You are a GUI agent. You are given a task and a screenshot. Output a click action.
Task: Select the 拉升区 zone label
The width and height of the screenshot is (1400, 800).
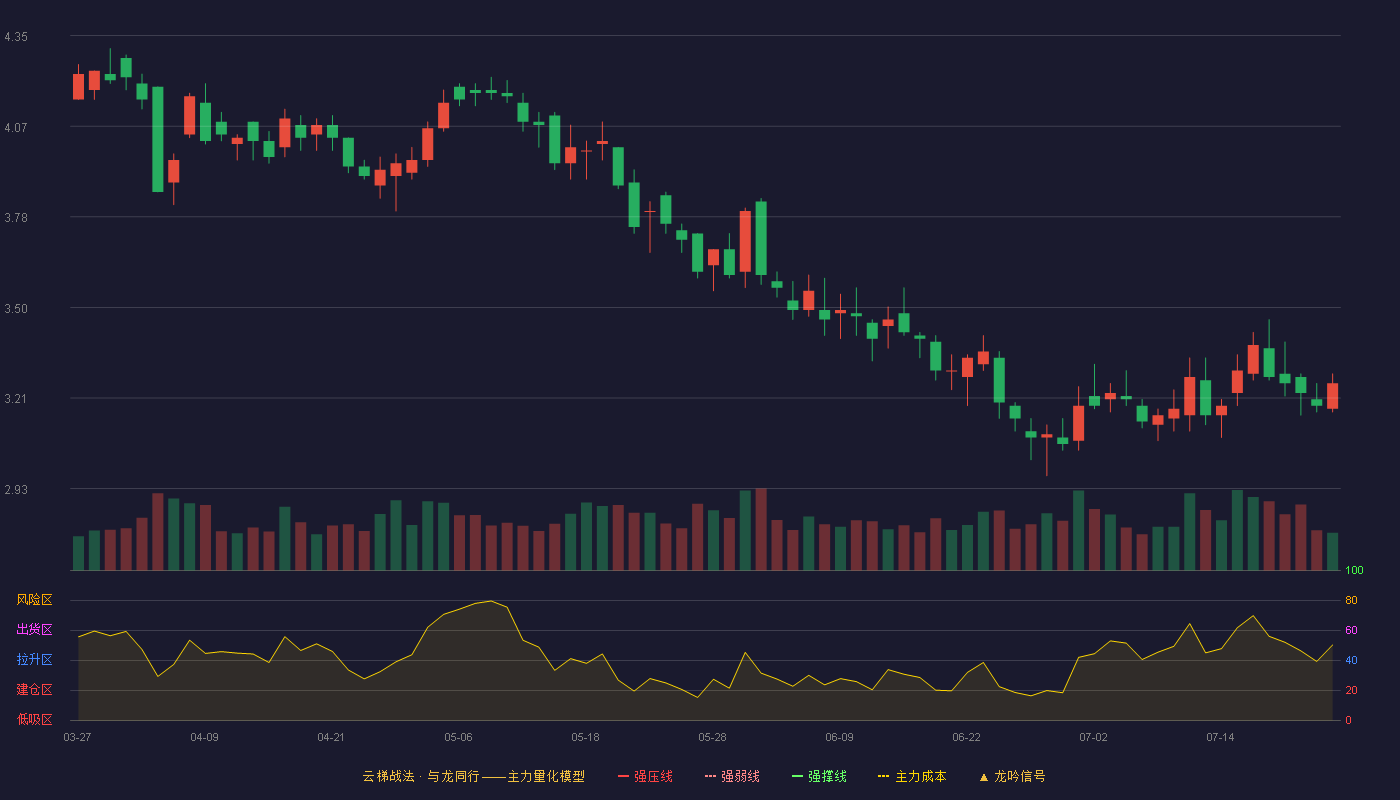pyautogui.click(x=35, y=660)
